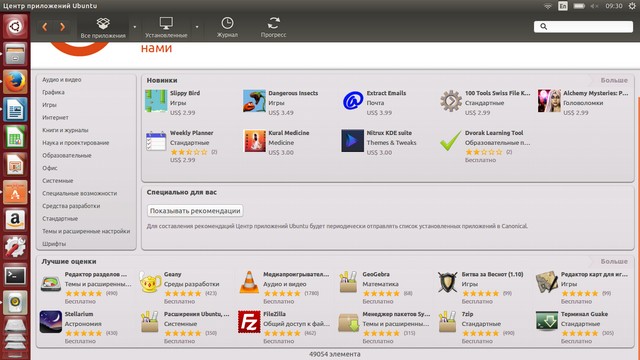Select the Специальные возможности category
The height and width of the screenshot is (360, 640).
click(80, 193)
